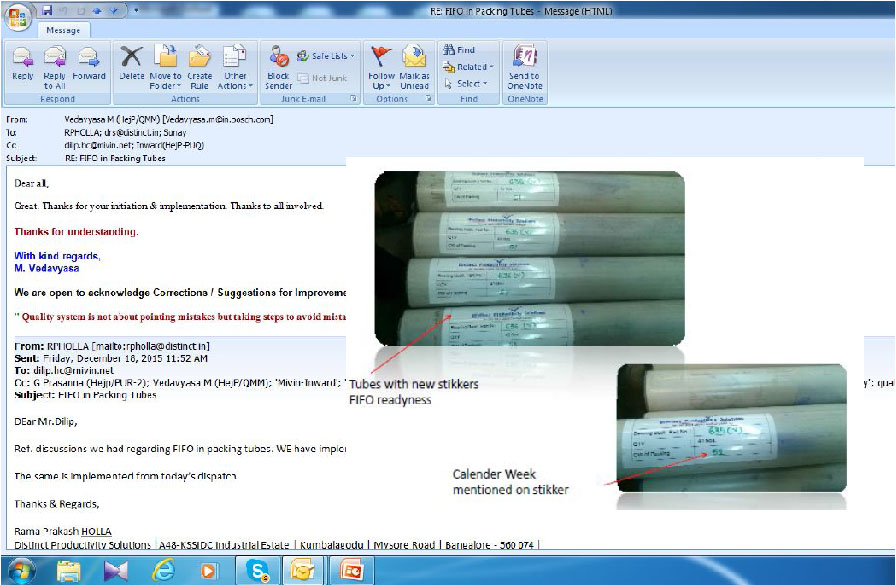The width and height of the screenshot is (896, 585).
Task: Go to the previous item with the up arrow
Action: [x=98, y=11]
